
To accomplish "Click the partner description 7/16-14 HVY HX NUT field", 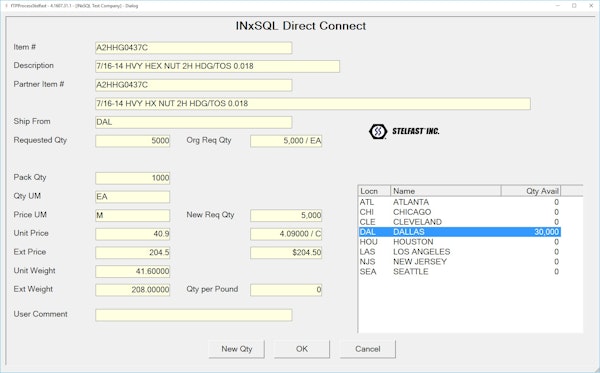I will point(313,104).
